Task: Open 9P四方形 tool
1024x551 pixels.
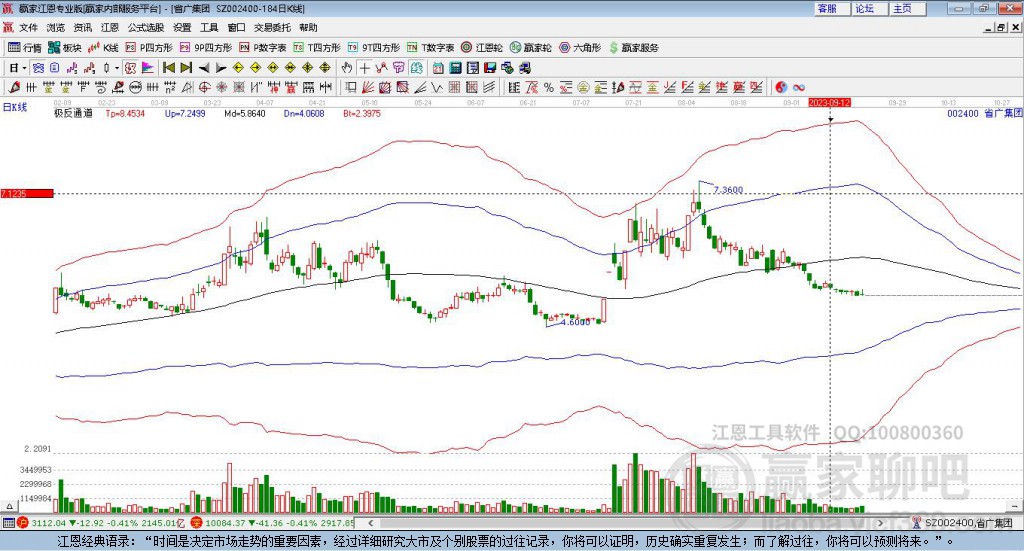Action: (x=206, y=48)
